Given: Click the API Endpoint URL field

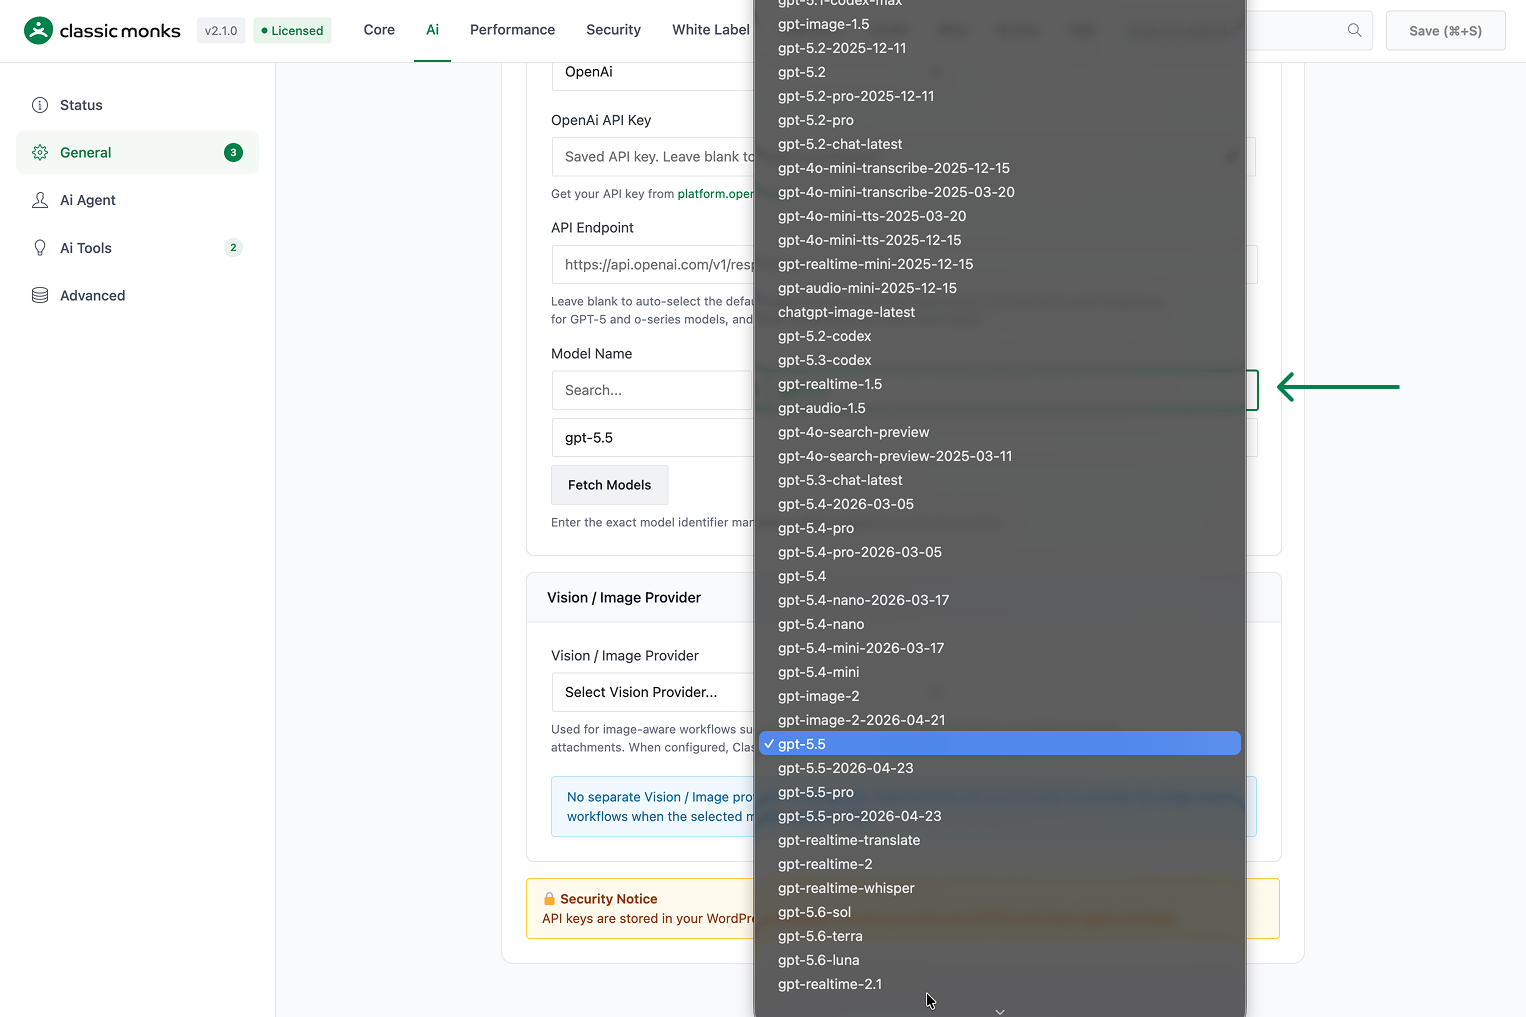Looking at the screenshot, I should pos(652,265).
